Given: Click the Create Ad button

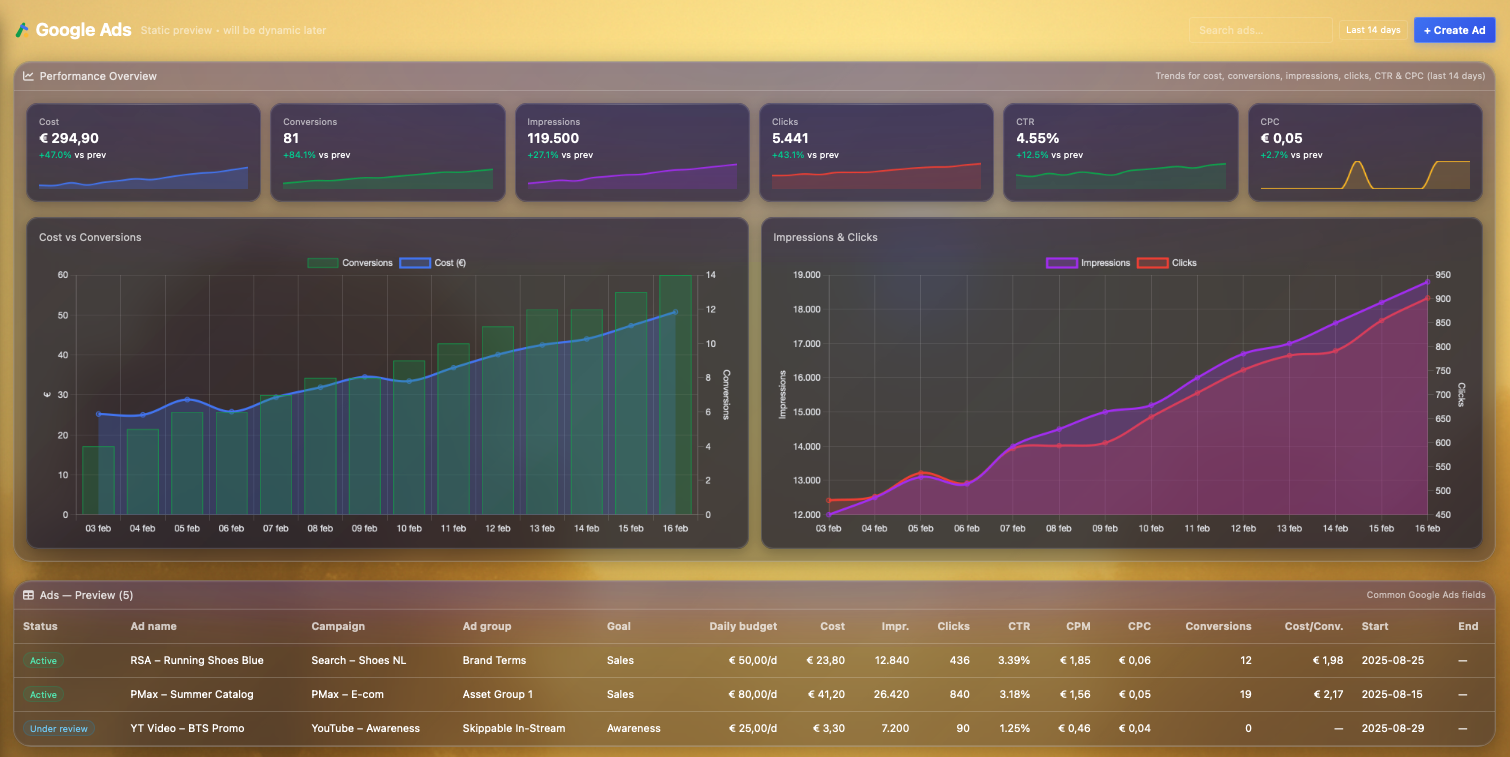Looking at the screenshot, I should point(1453,30).
